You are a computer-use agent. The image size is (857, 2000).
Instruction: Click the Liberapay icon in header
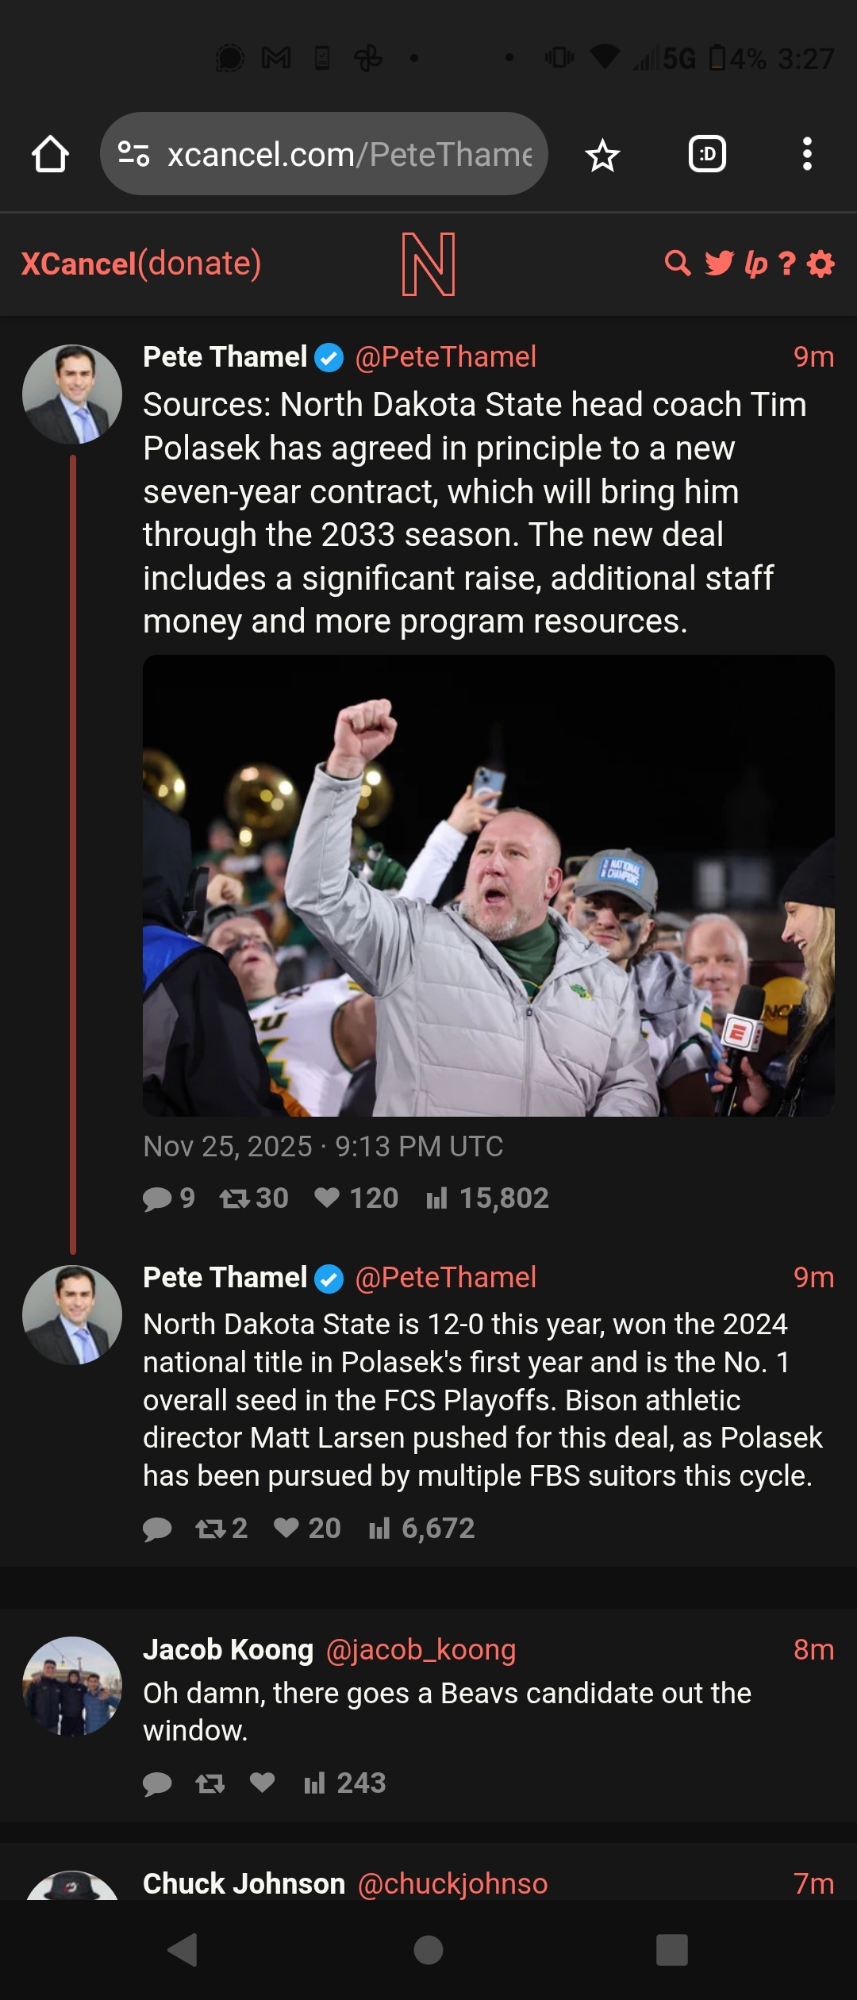coord(756,263)
